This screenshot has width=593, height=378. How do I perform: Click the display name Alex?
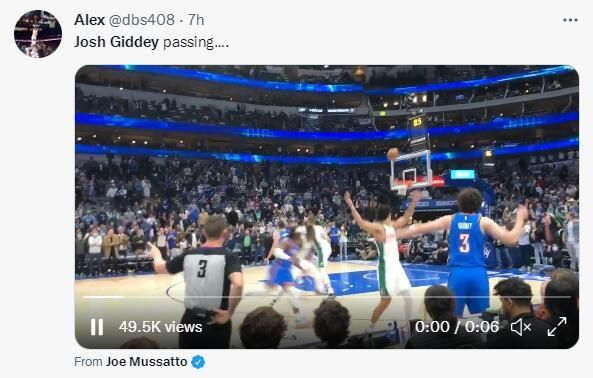coord(90,20)
